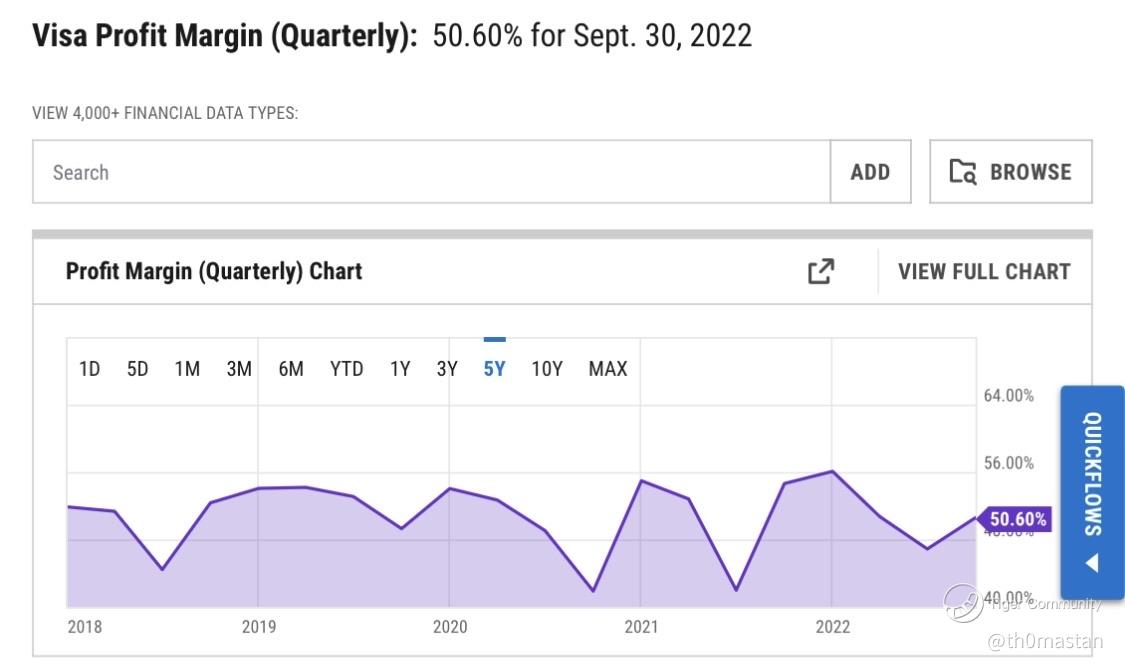Switch chart to 3Y range
1125x666 pixels.
[x=447, y=369]
